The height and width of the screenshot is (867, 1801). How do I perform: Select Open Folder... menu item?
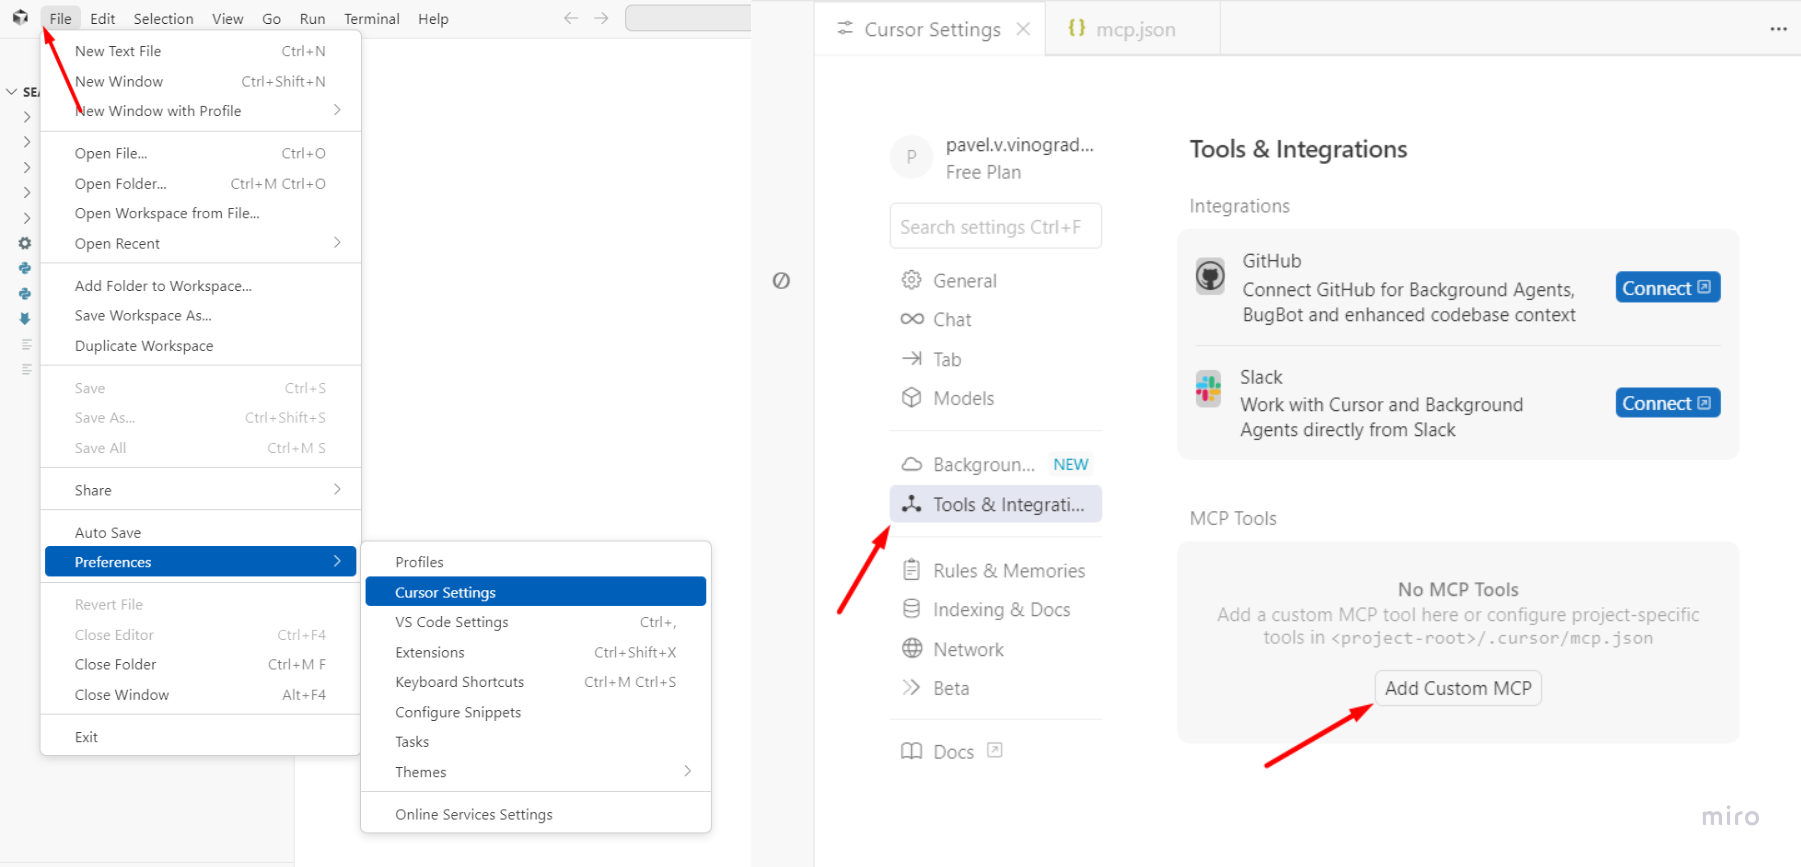point(200,183)
